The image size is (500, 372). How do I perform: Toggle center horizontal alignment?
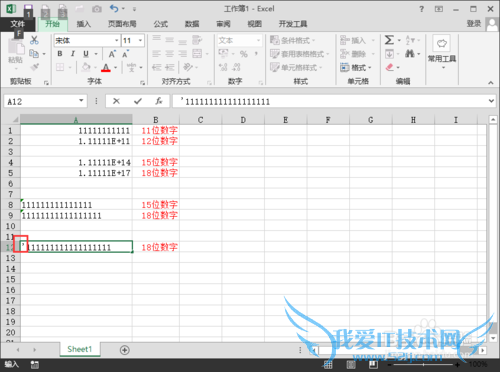[x=170, y=54]
